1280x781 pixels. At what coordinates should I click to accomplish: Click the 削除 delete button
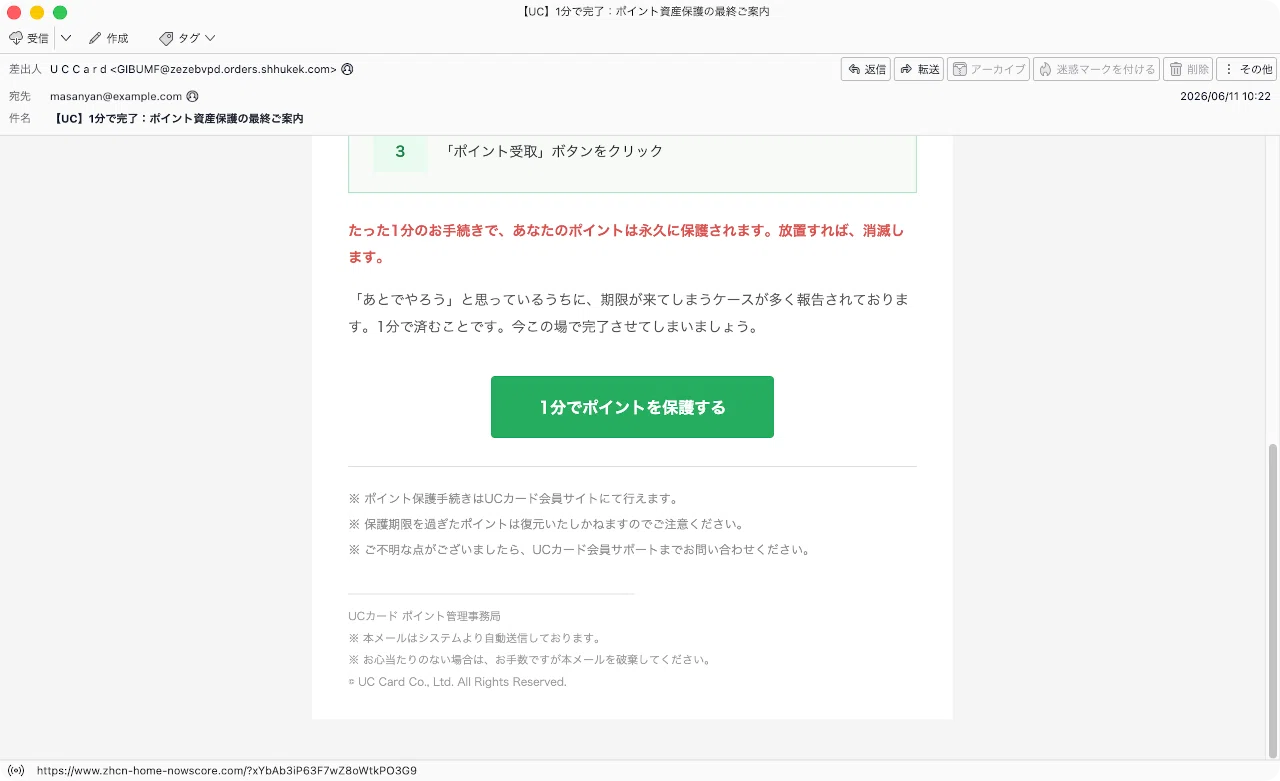(x=1188, y=69)
